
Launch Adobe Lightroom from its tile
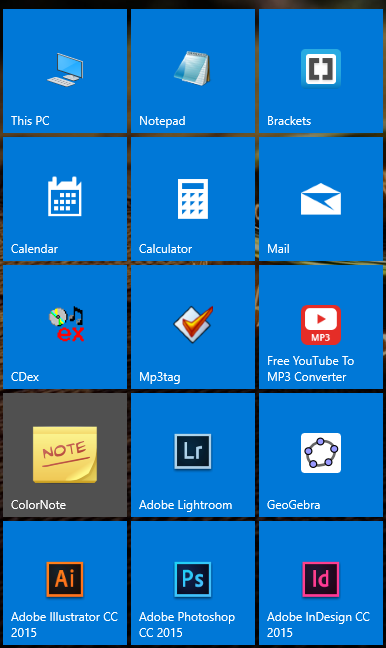(x=193, y=455)
